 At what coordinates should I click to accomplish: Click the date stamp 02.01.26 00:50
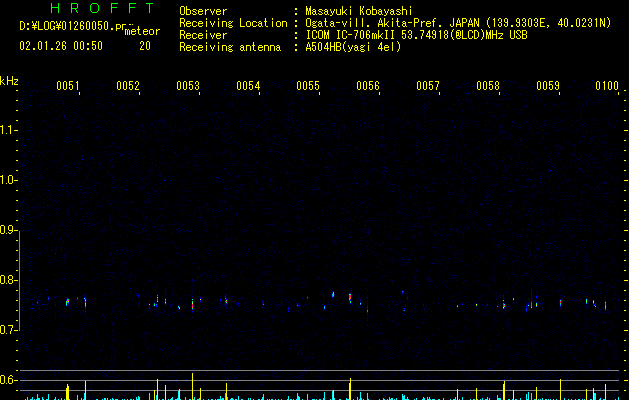(x=61, y=46)
